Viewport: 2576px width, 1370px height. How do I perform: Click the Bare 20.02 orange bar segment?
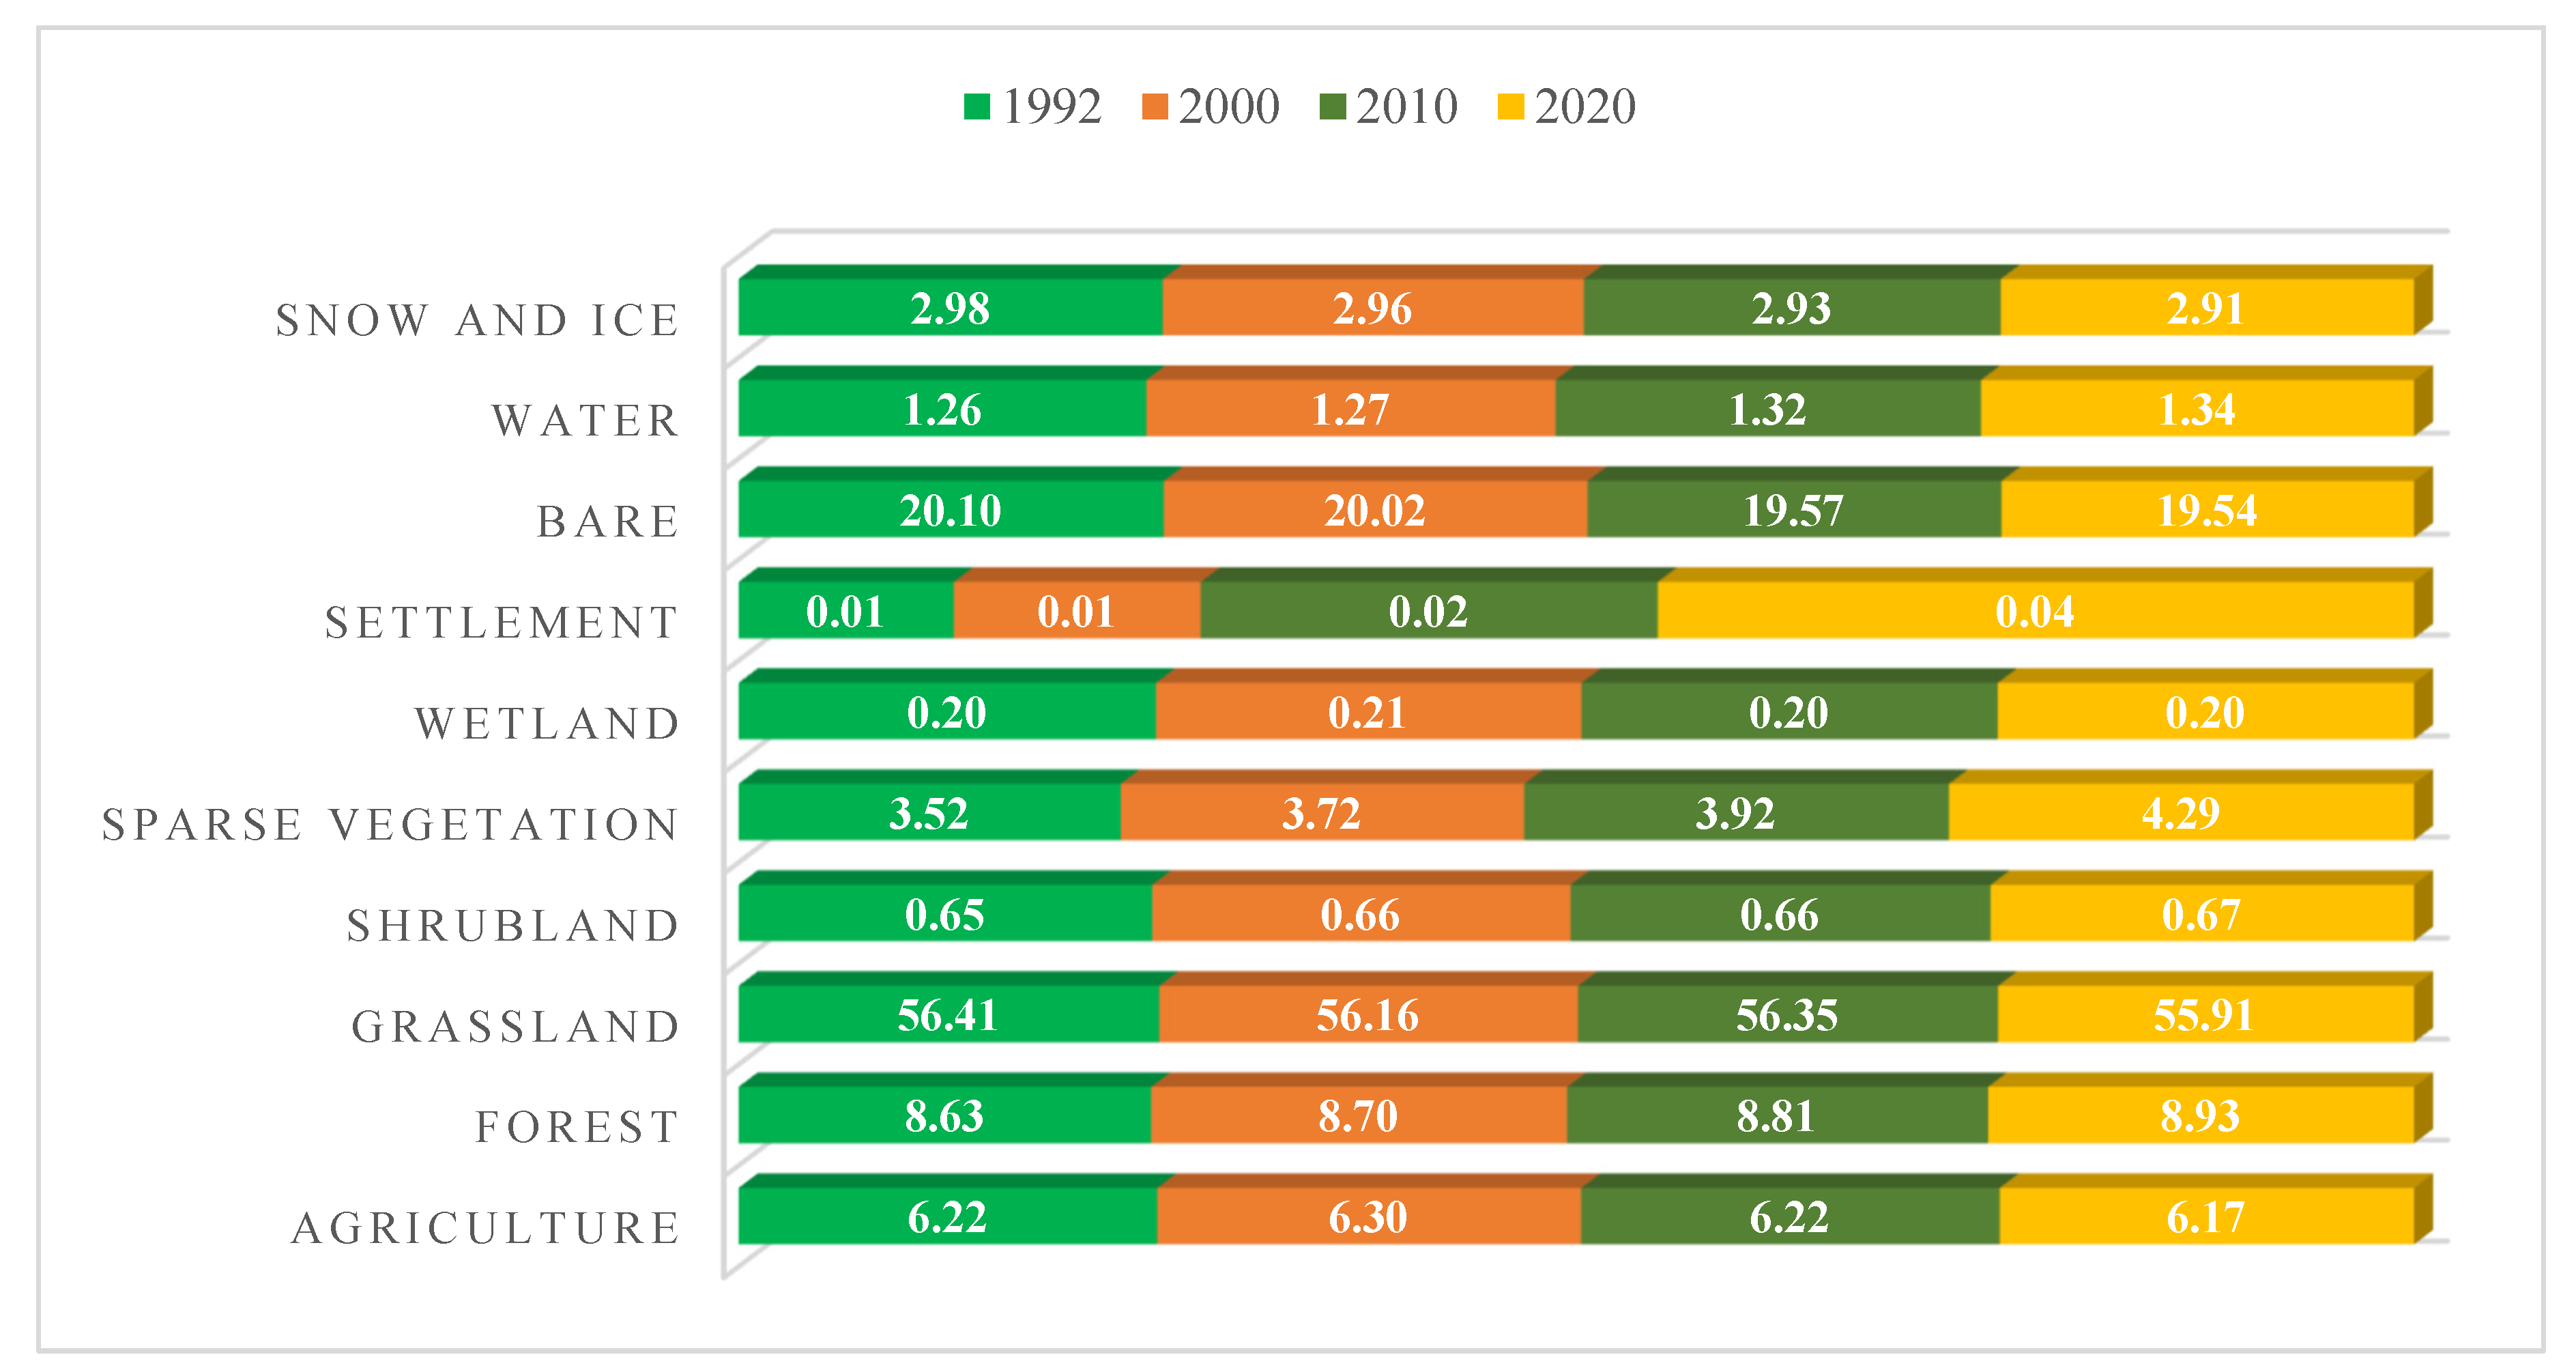click(x=1374, y=510)
